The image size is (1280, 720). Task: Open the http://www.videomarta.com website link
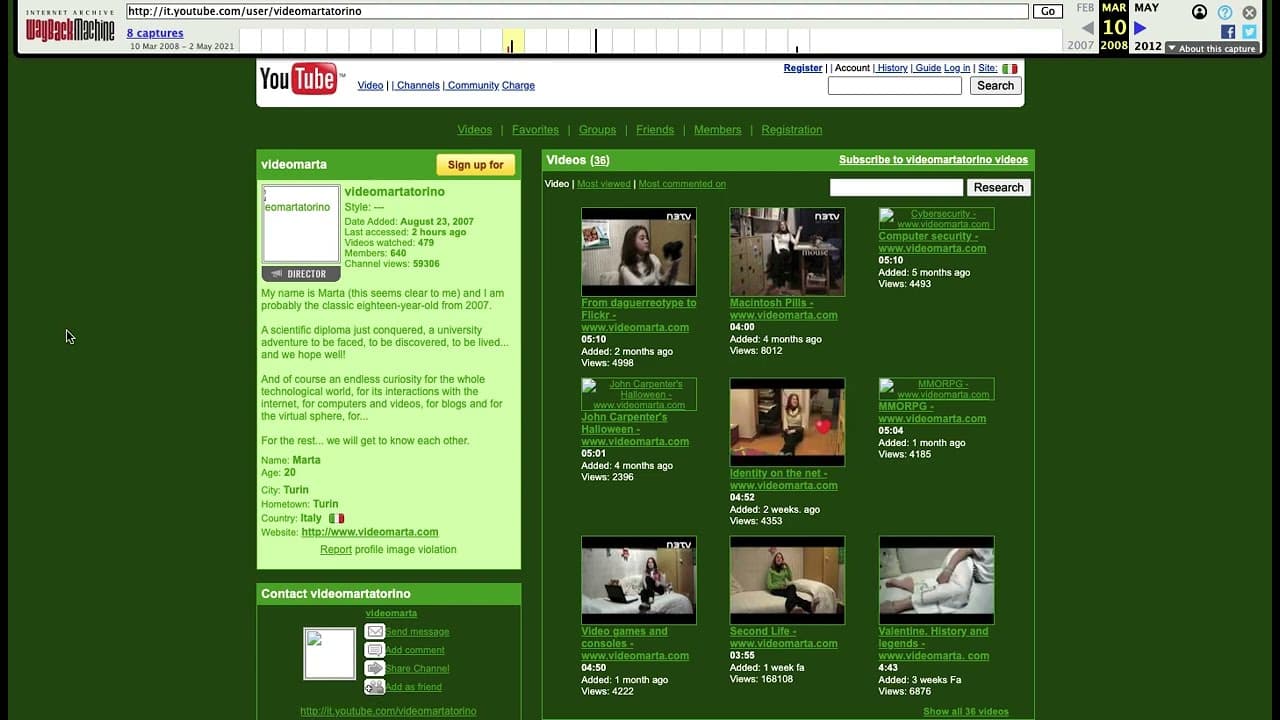[x=370, y=533]
